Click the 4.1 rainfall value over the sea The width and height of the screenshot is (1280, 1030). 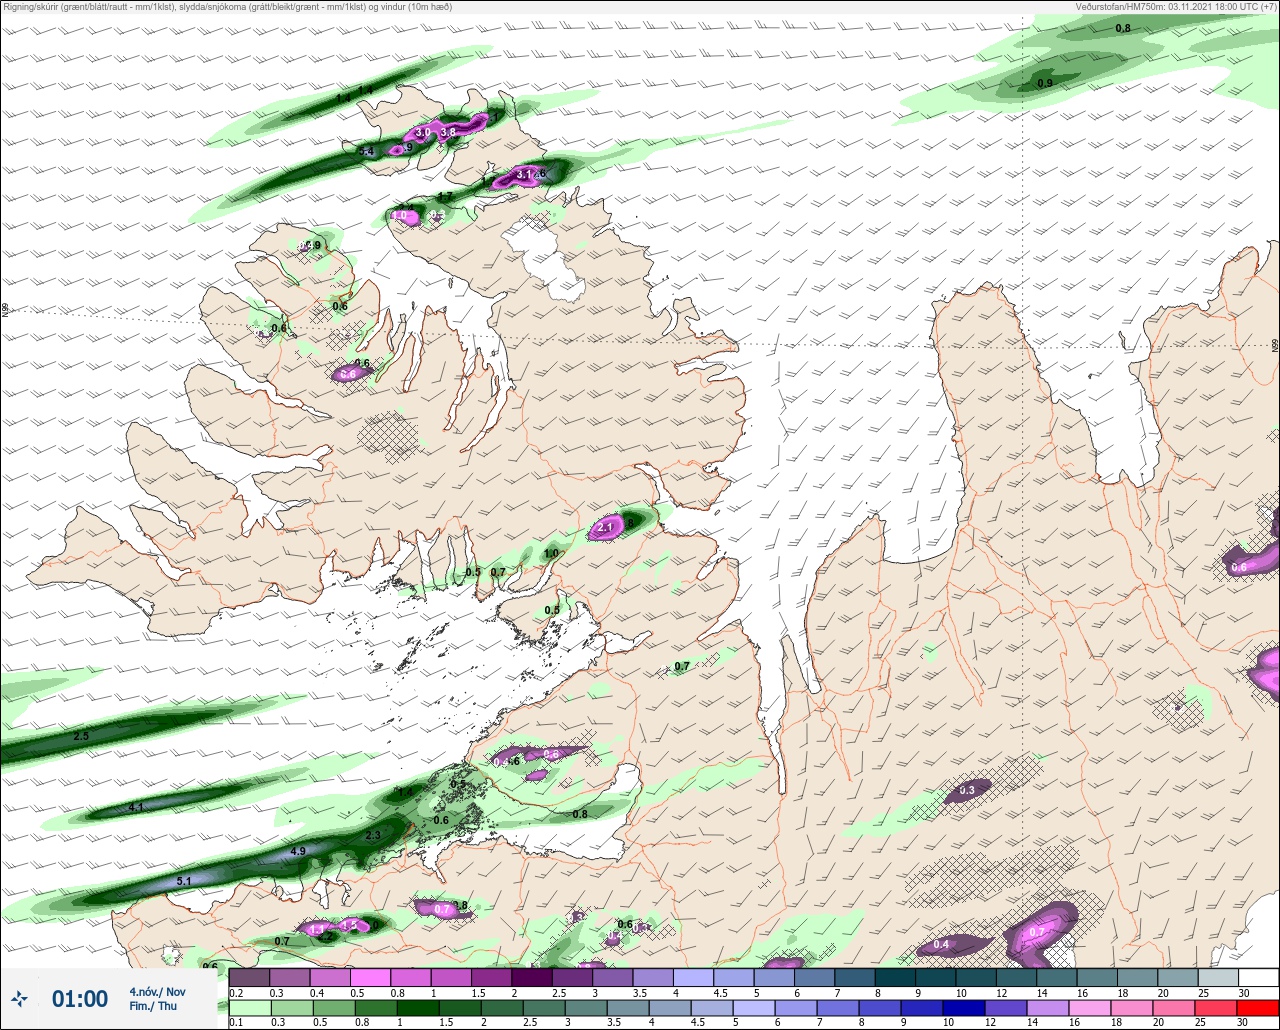click(x=136, y=807)
